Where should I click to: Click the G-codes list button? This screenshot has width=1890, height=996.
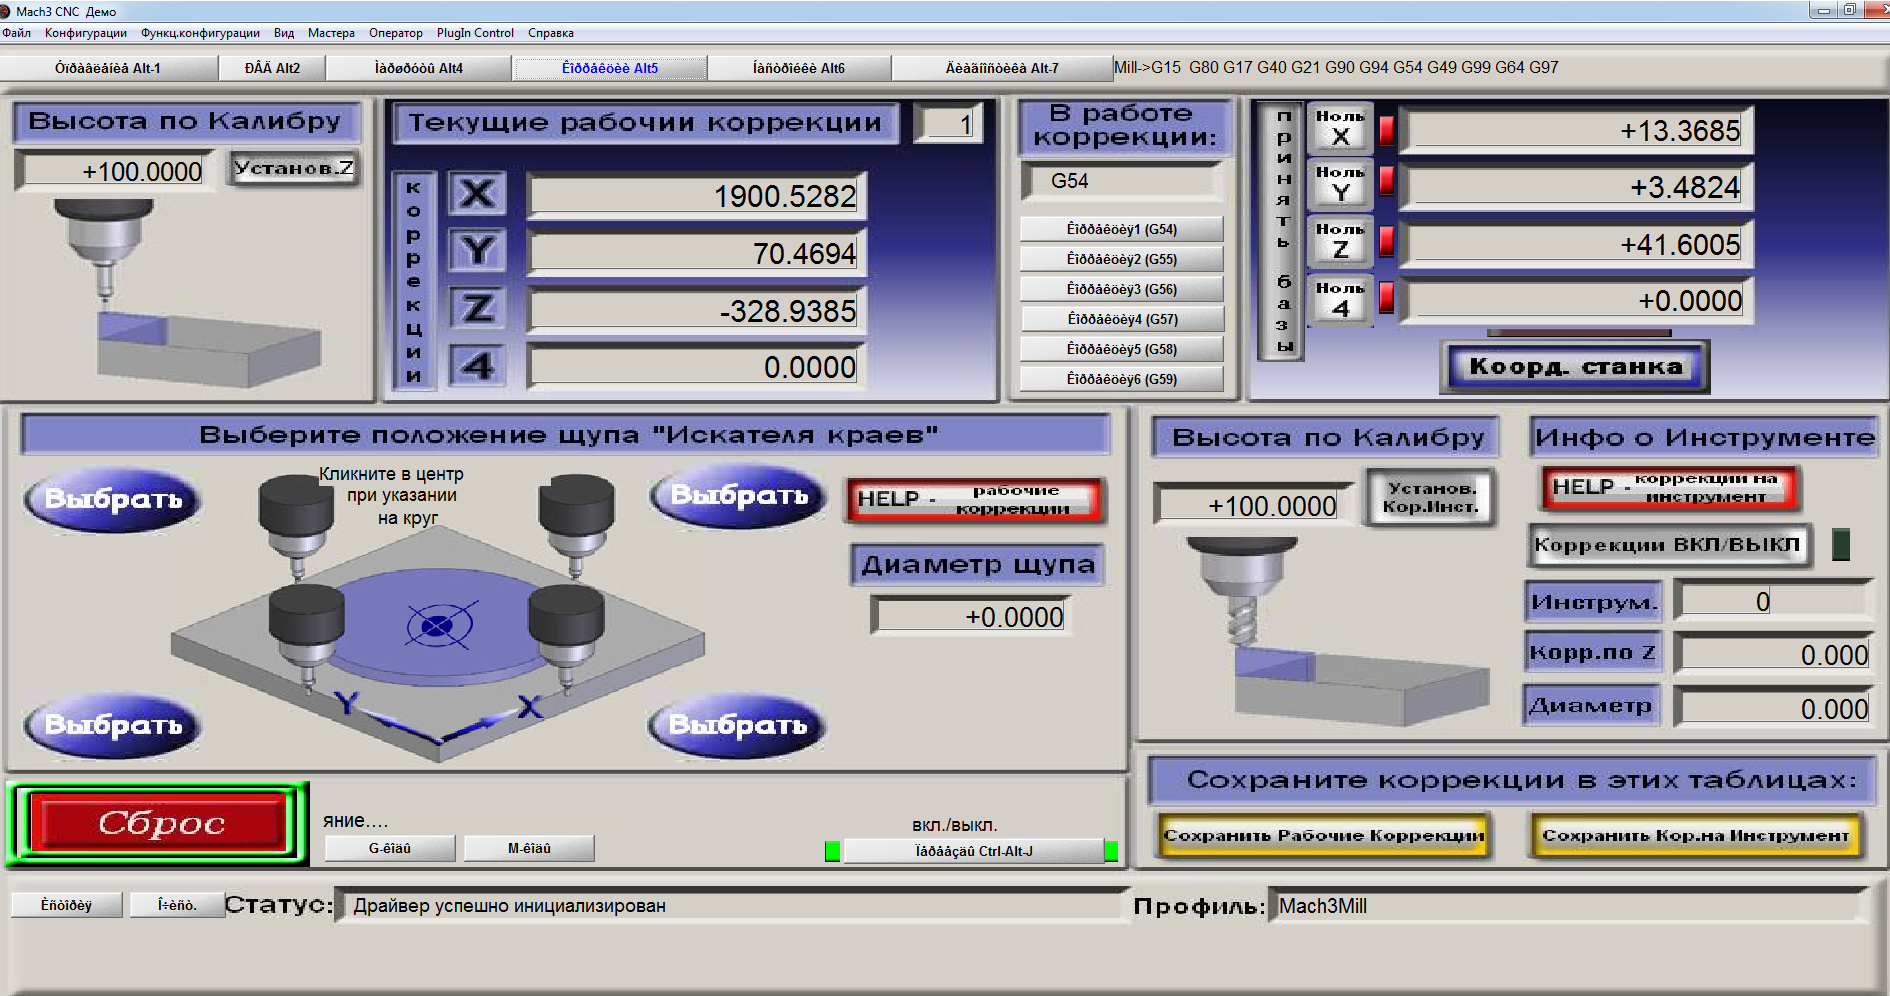pos(390,849)
